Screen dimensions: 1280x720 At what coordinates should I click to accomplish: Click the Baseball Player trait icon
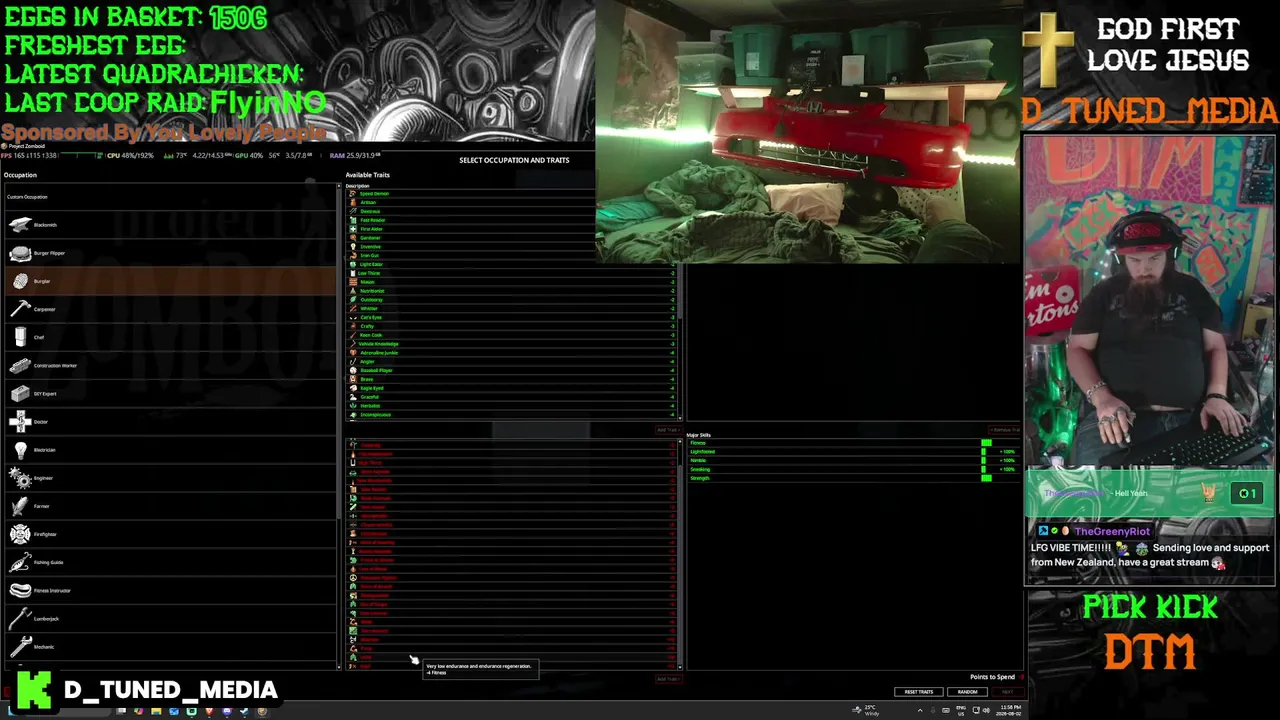click(x=353, y=370)
